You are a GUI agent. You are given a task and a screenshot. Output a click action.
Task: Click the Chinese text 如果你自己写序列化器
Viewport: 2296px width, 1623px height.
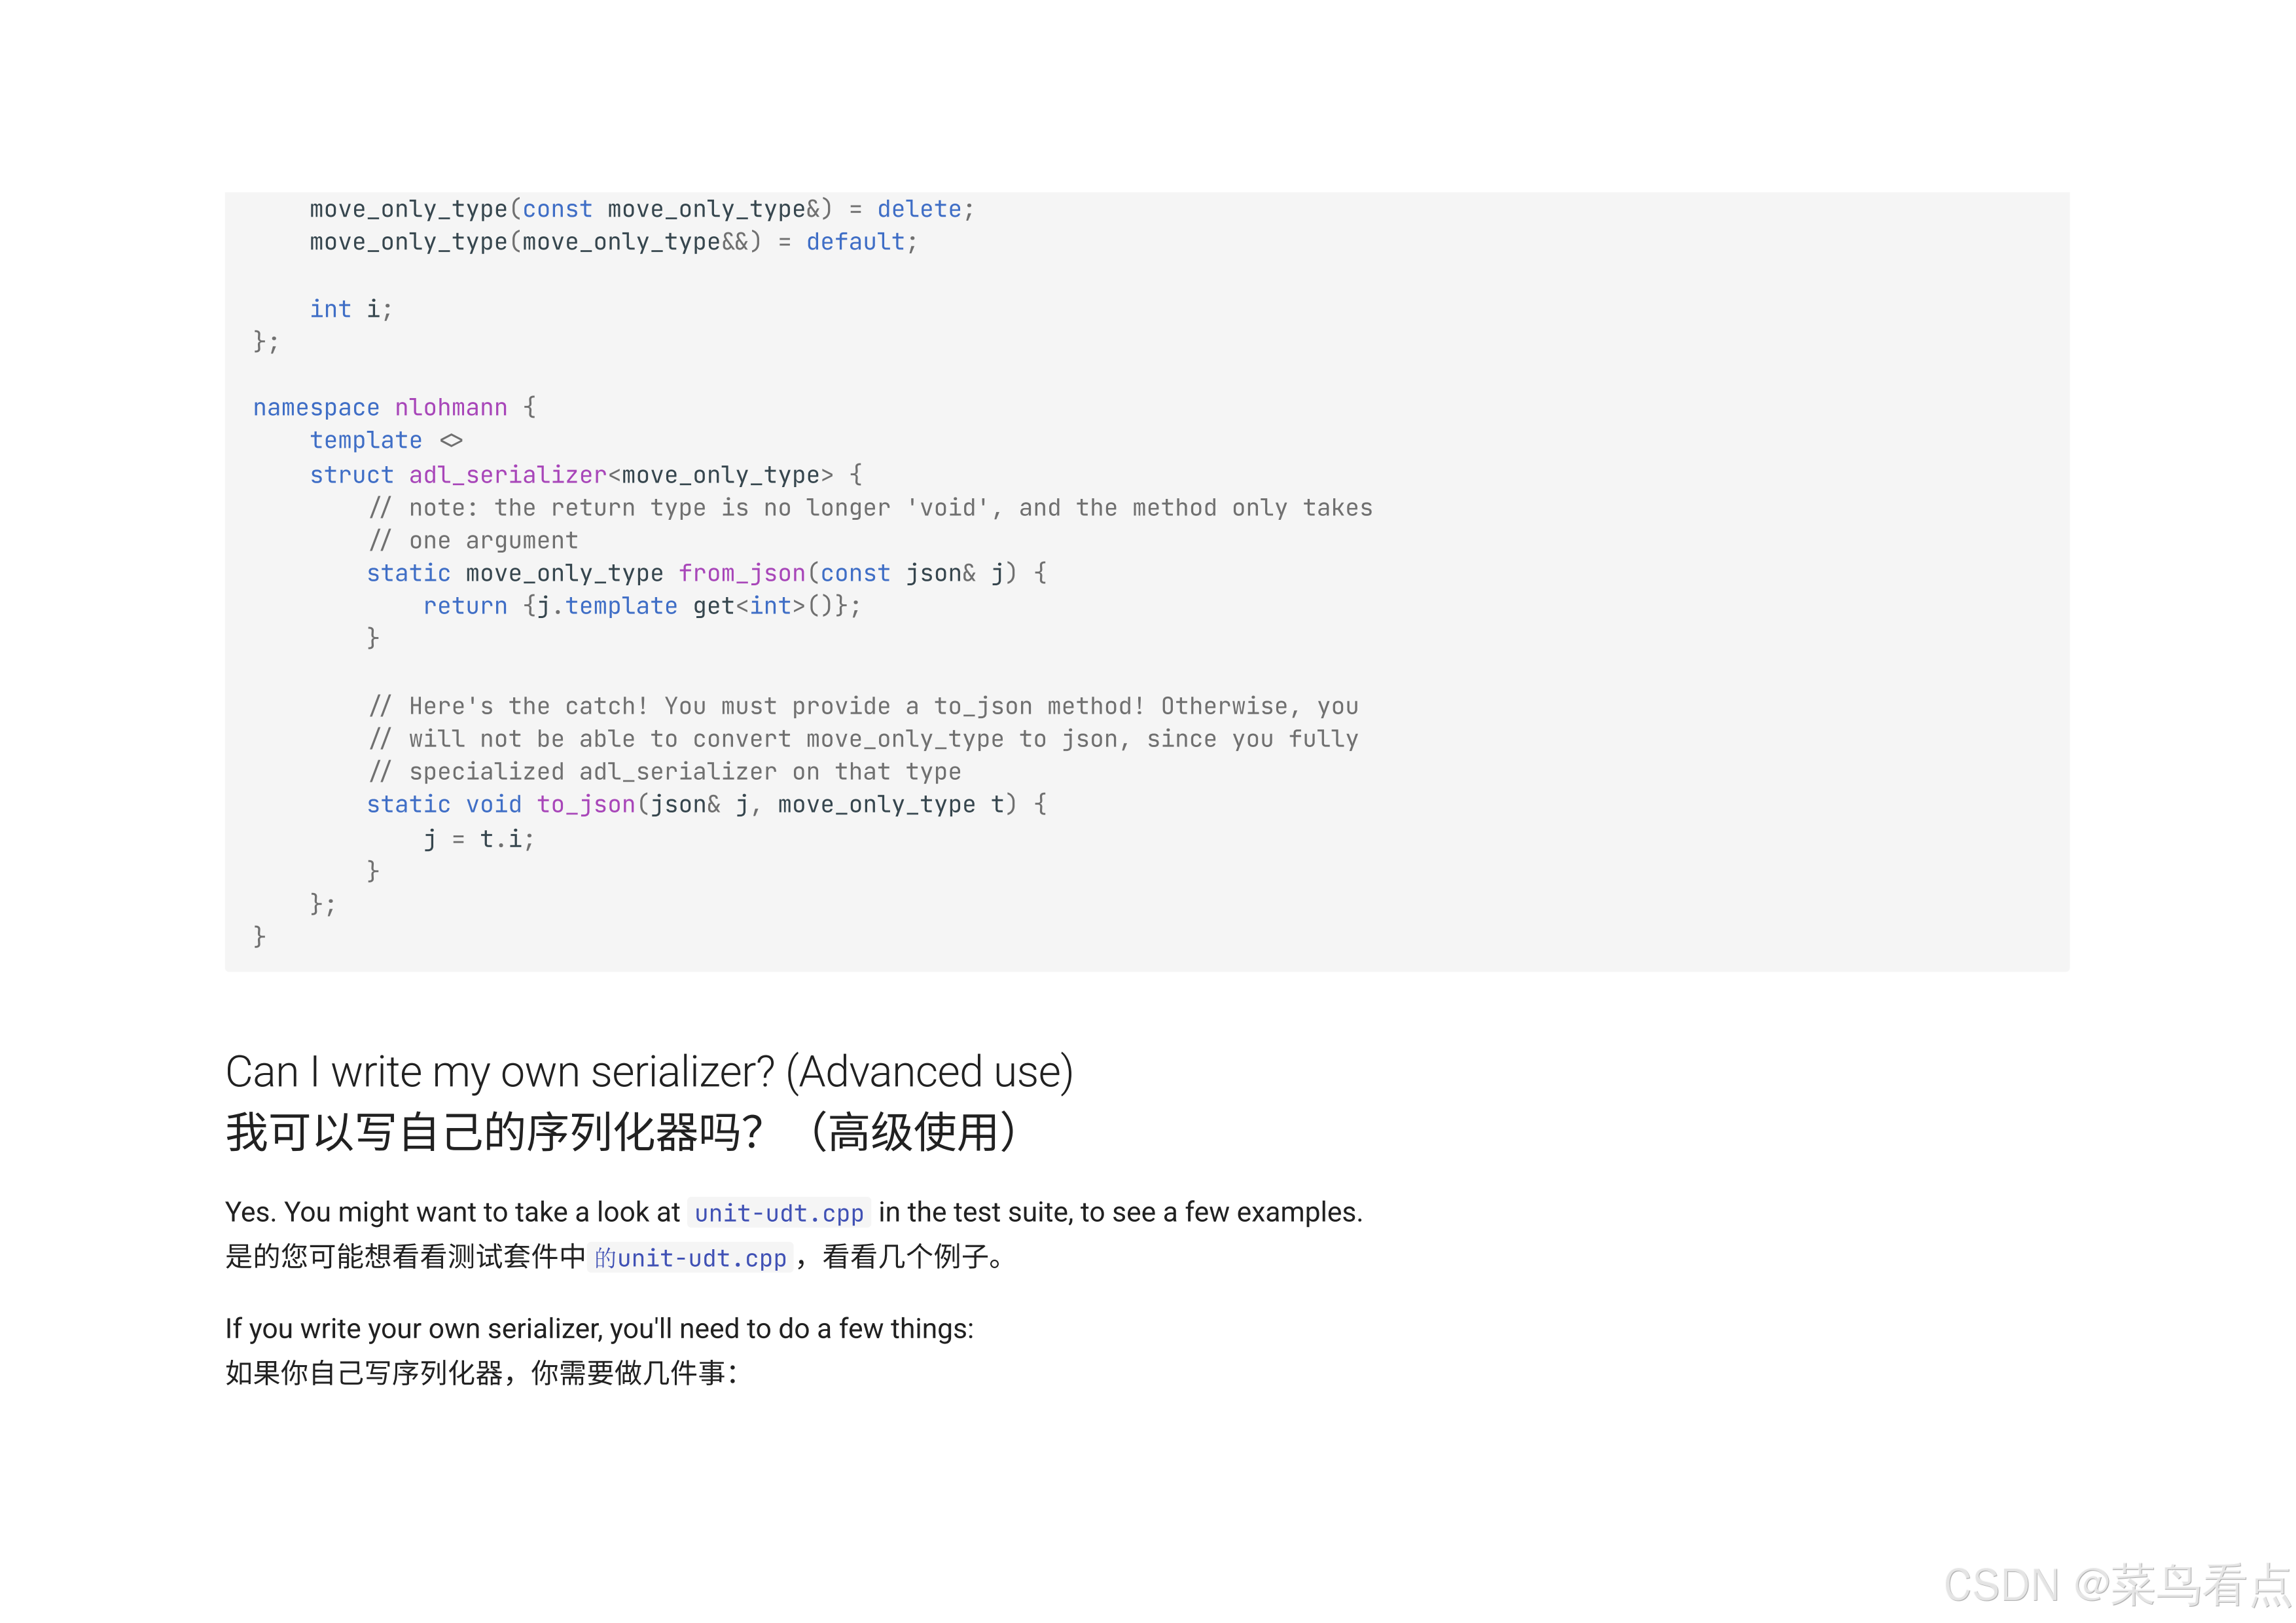point(480,1373)
